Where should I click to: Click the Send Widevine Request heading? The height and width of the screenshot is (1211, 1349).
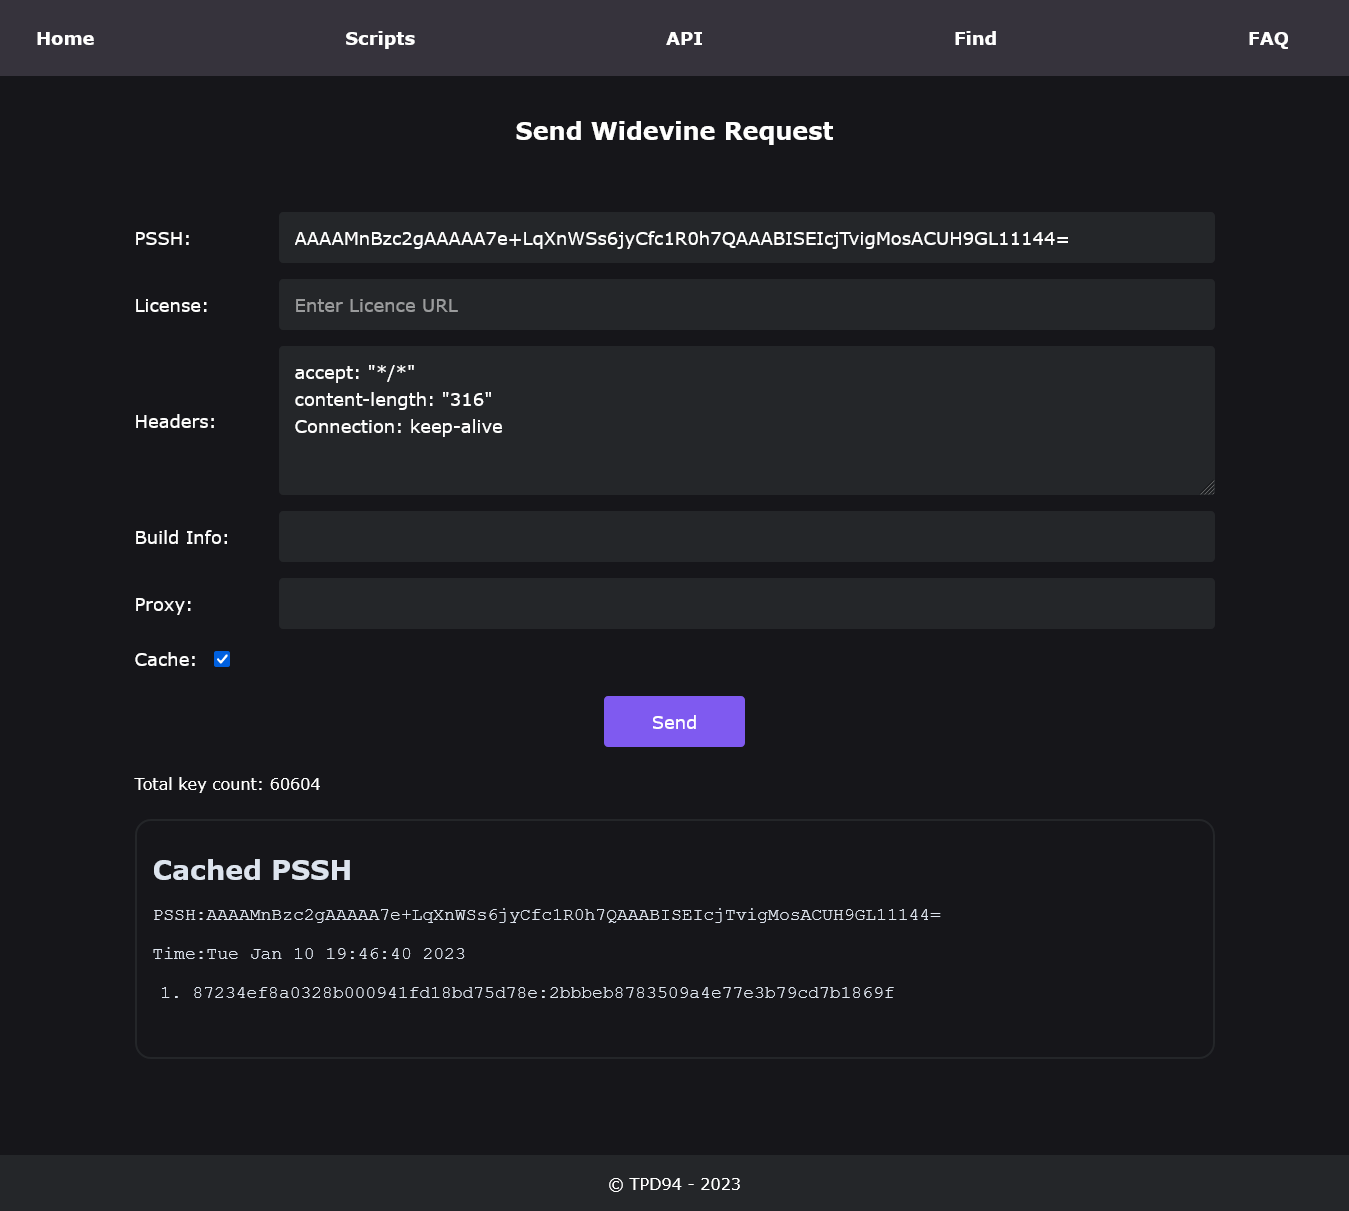click(674, 131)
